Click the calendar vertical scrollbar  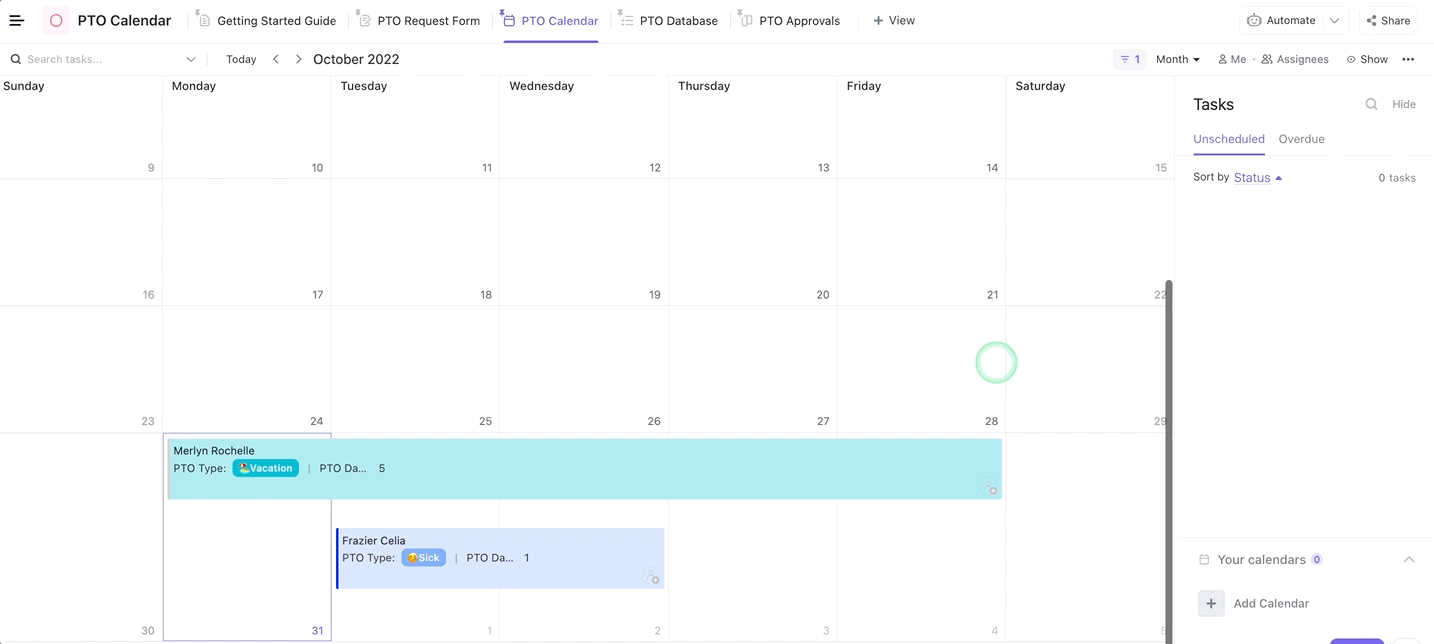click(x=1168, y=460)
